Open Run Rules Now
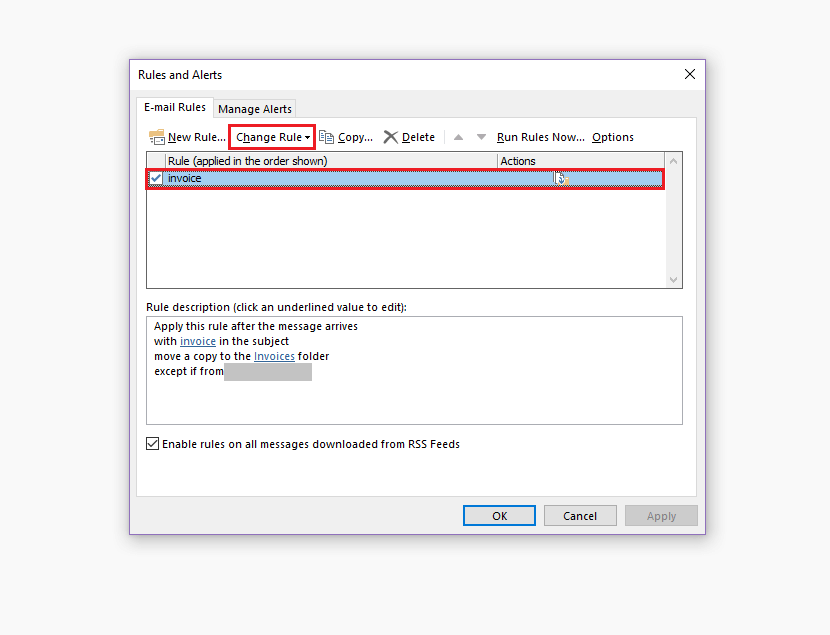Image resolution: width=830 pixels, height=635 pixels. tap(540, 137)
